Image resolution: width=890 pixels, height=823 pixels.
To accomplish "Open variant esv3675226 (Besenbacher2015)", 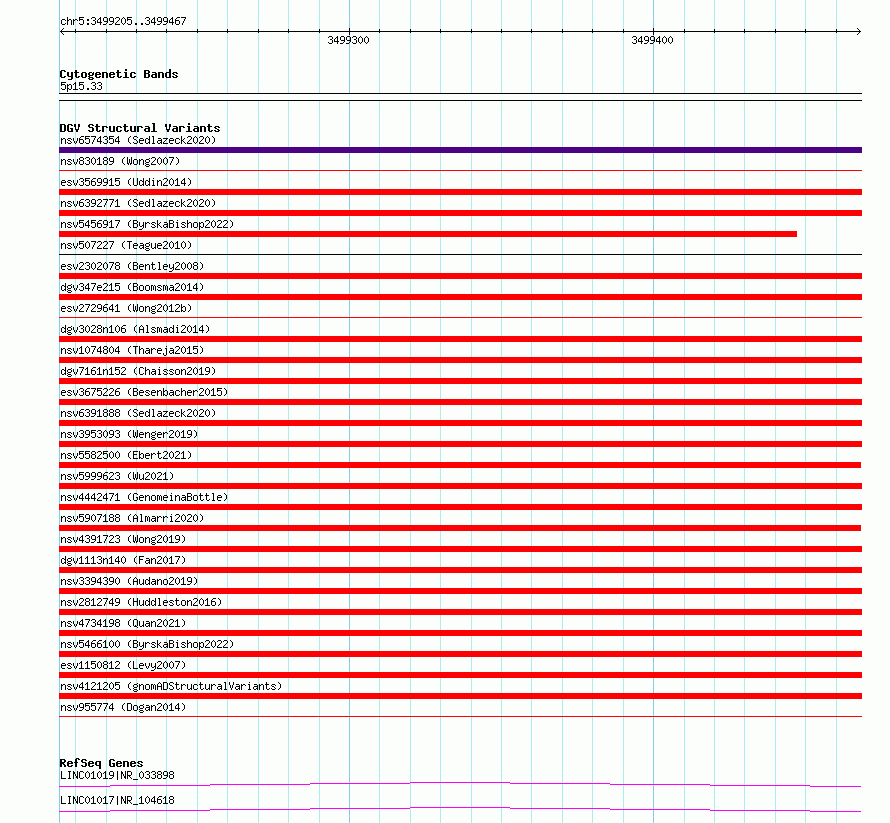I will [x=144, y=392].
